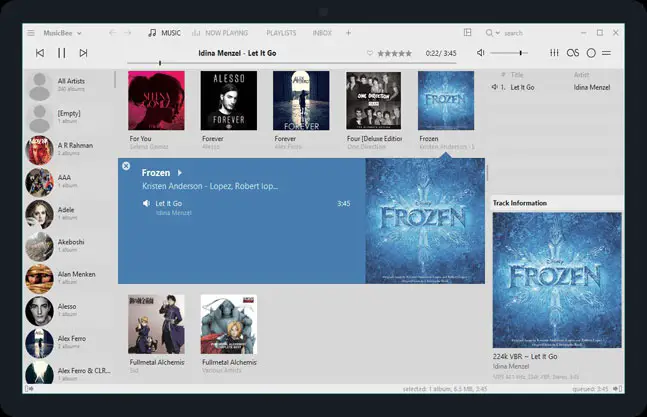Click the small Frozen album cover
647x417 pixels.
click(446, 101)
